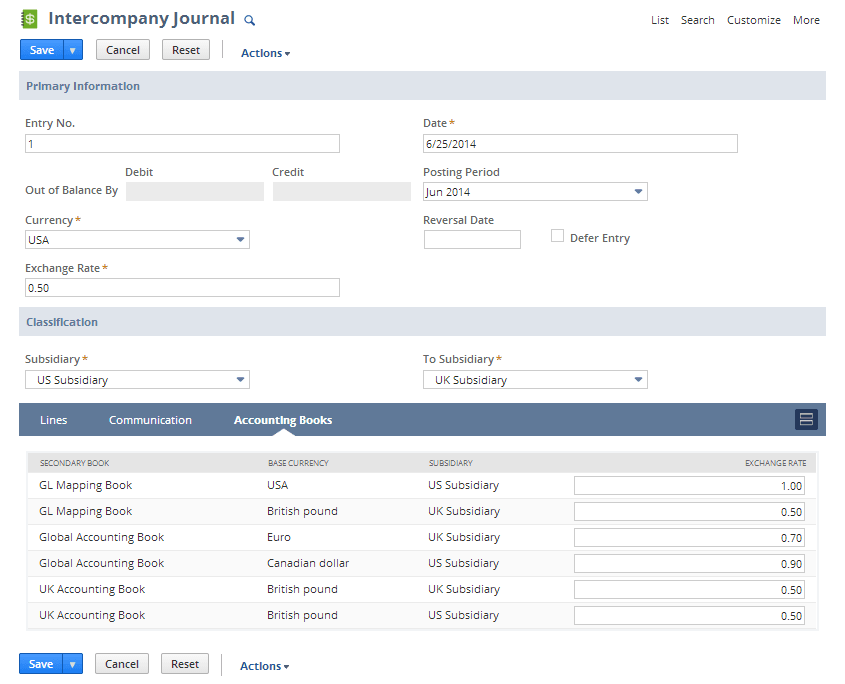Edit exchange rate for UK Accounting Book UK Subsidiary
845x684 pixels.
pyautogui.click(x=689, y=589)
